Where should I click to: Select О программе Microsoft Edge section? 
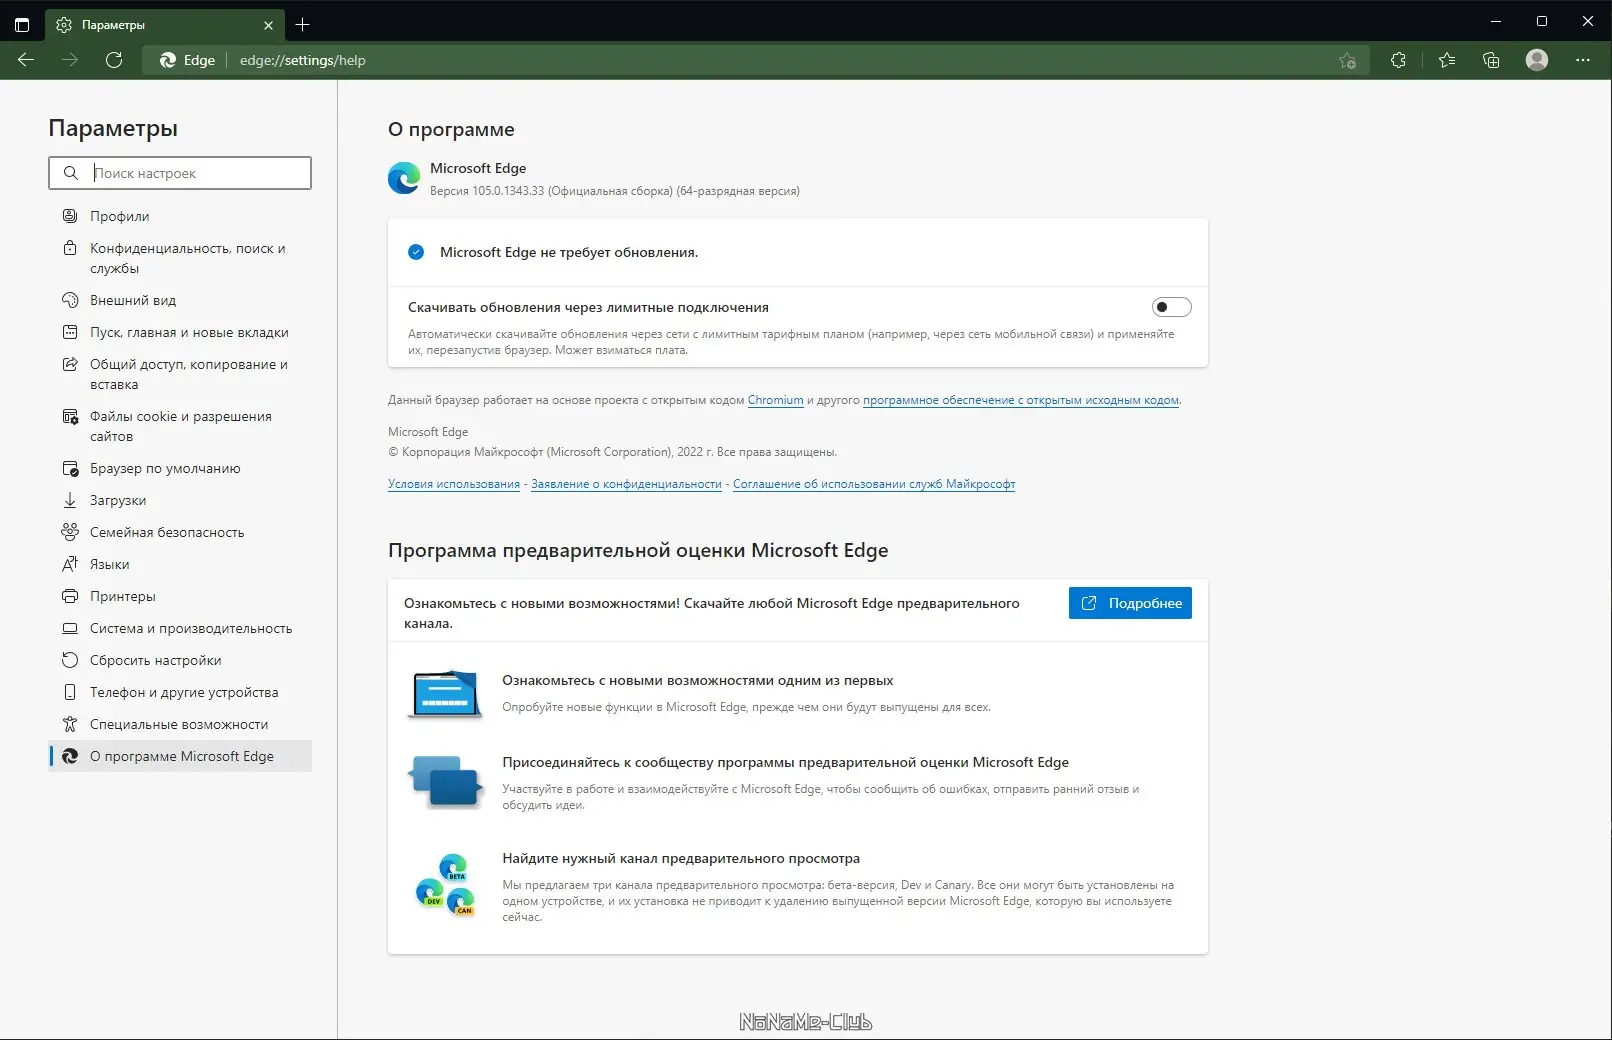180,756
